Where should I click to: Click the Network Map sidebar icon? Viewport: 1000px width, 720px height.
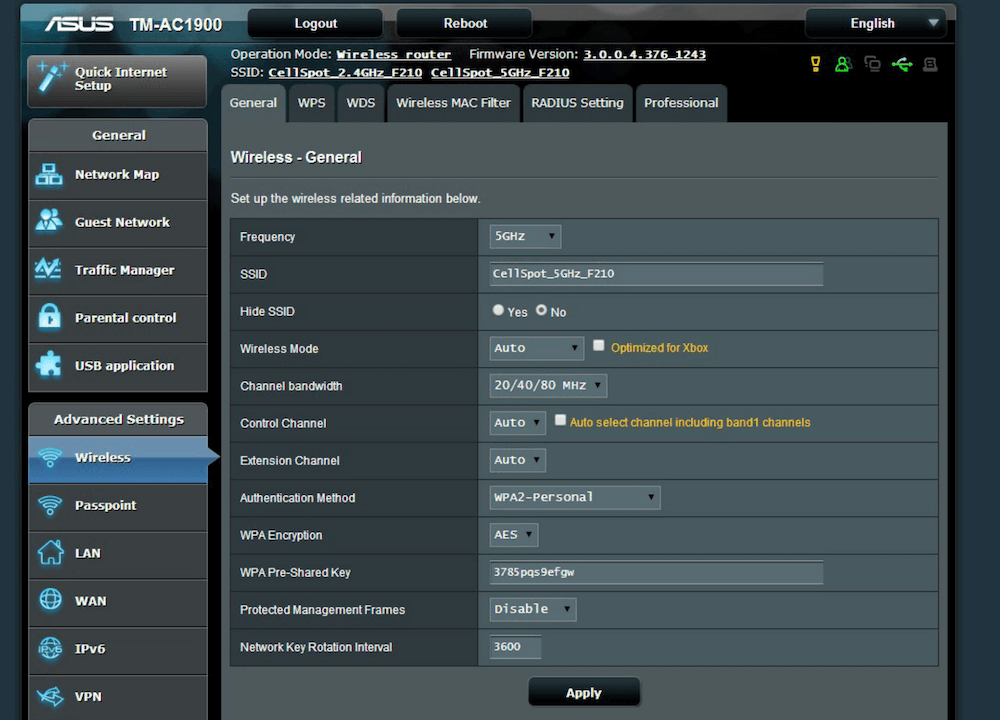point(49,174)
